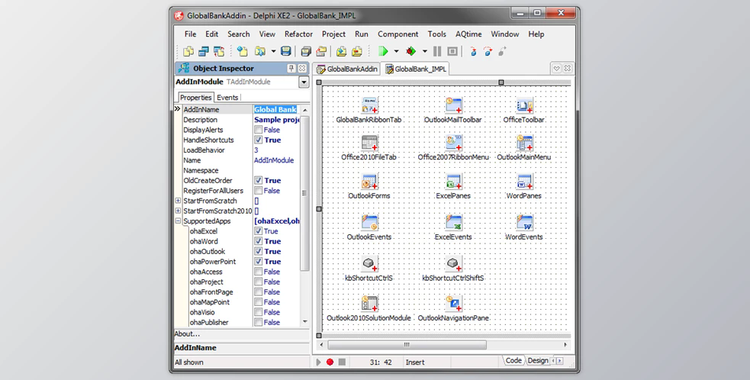
Task: Select the GlobalBankRibbonTab component icon
Action: click(x=369, y=105)
